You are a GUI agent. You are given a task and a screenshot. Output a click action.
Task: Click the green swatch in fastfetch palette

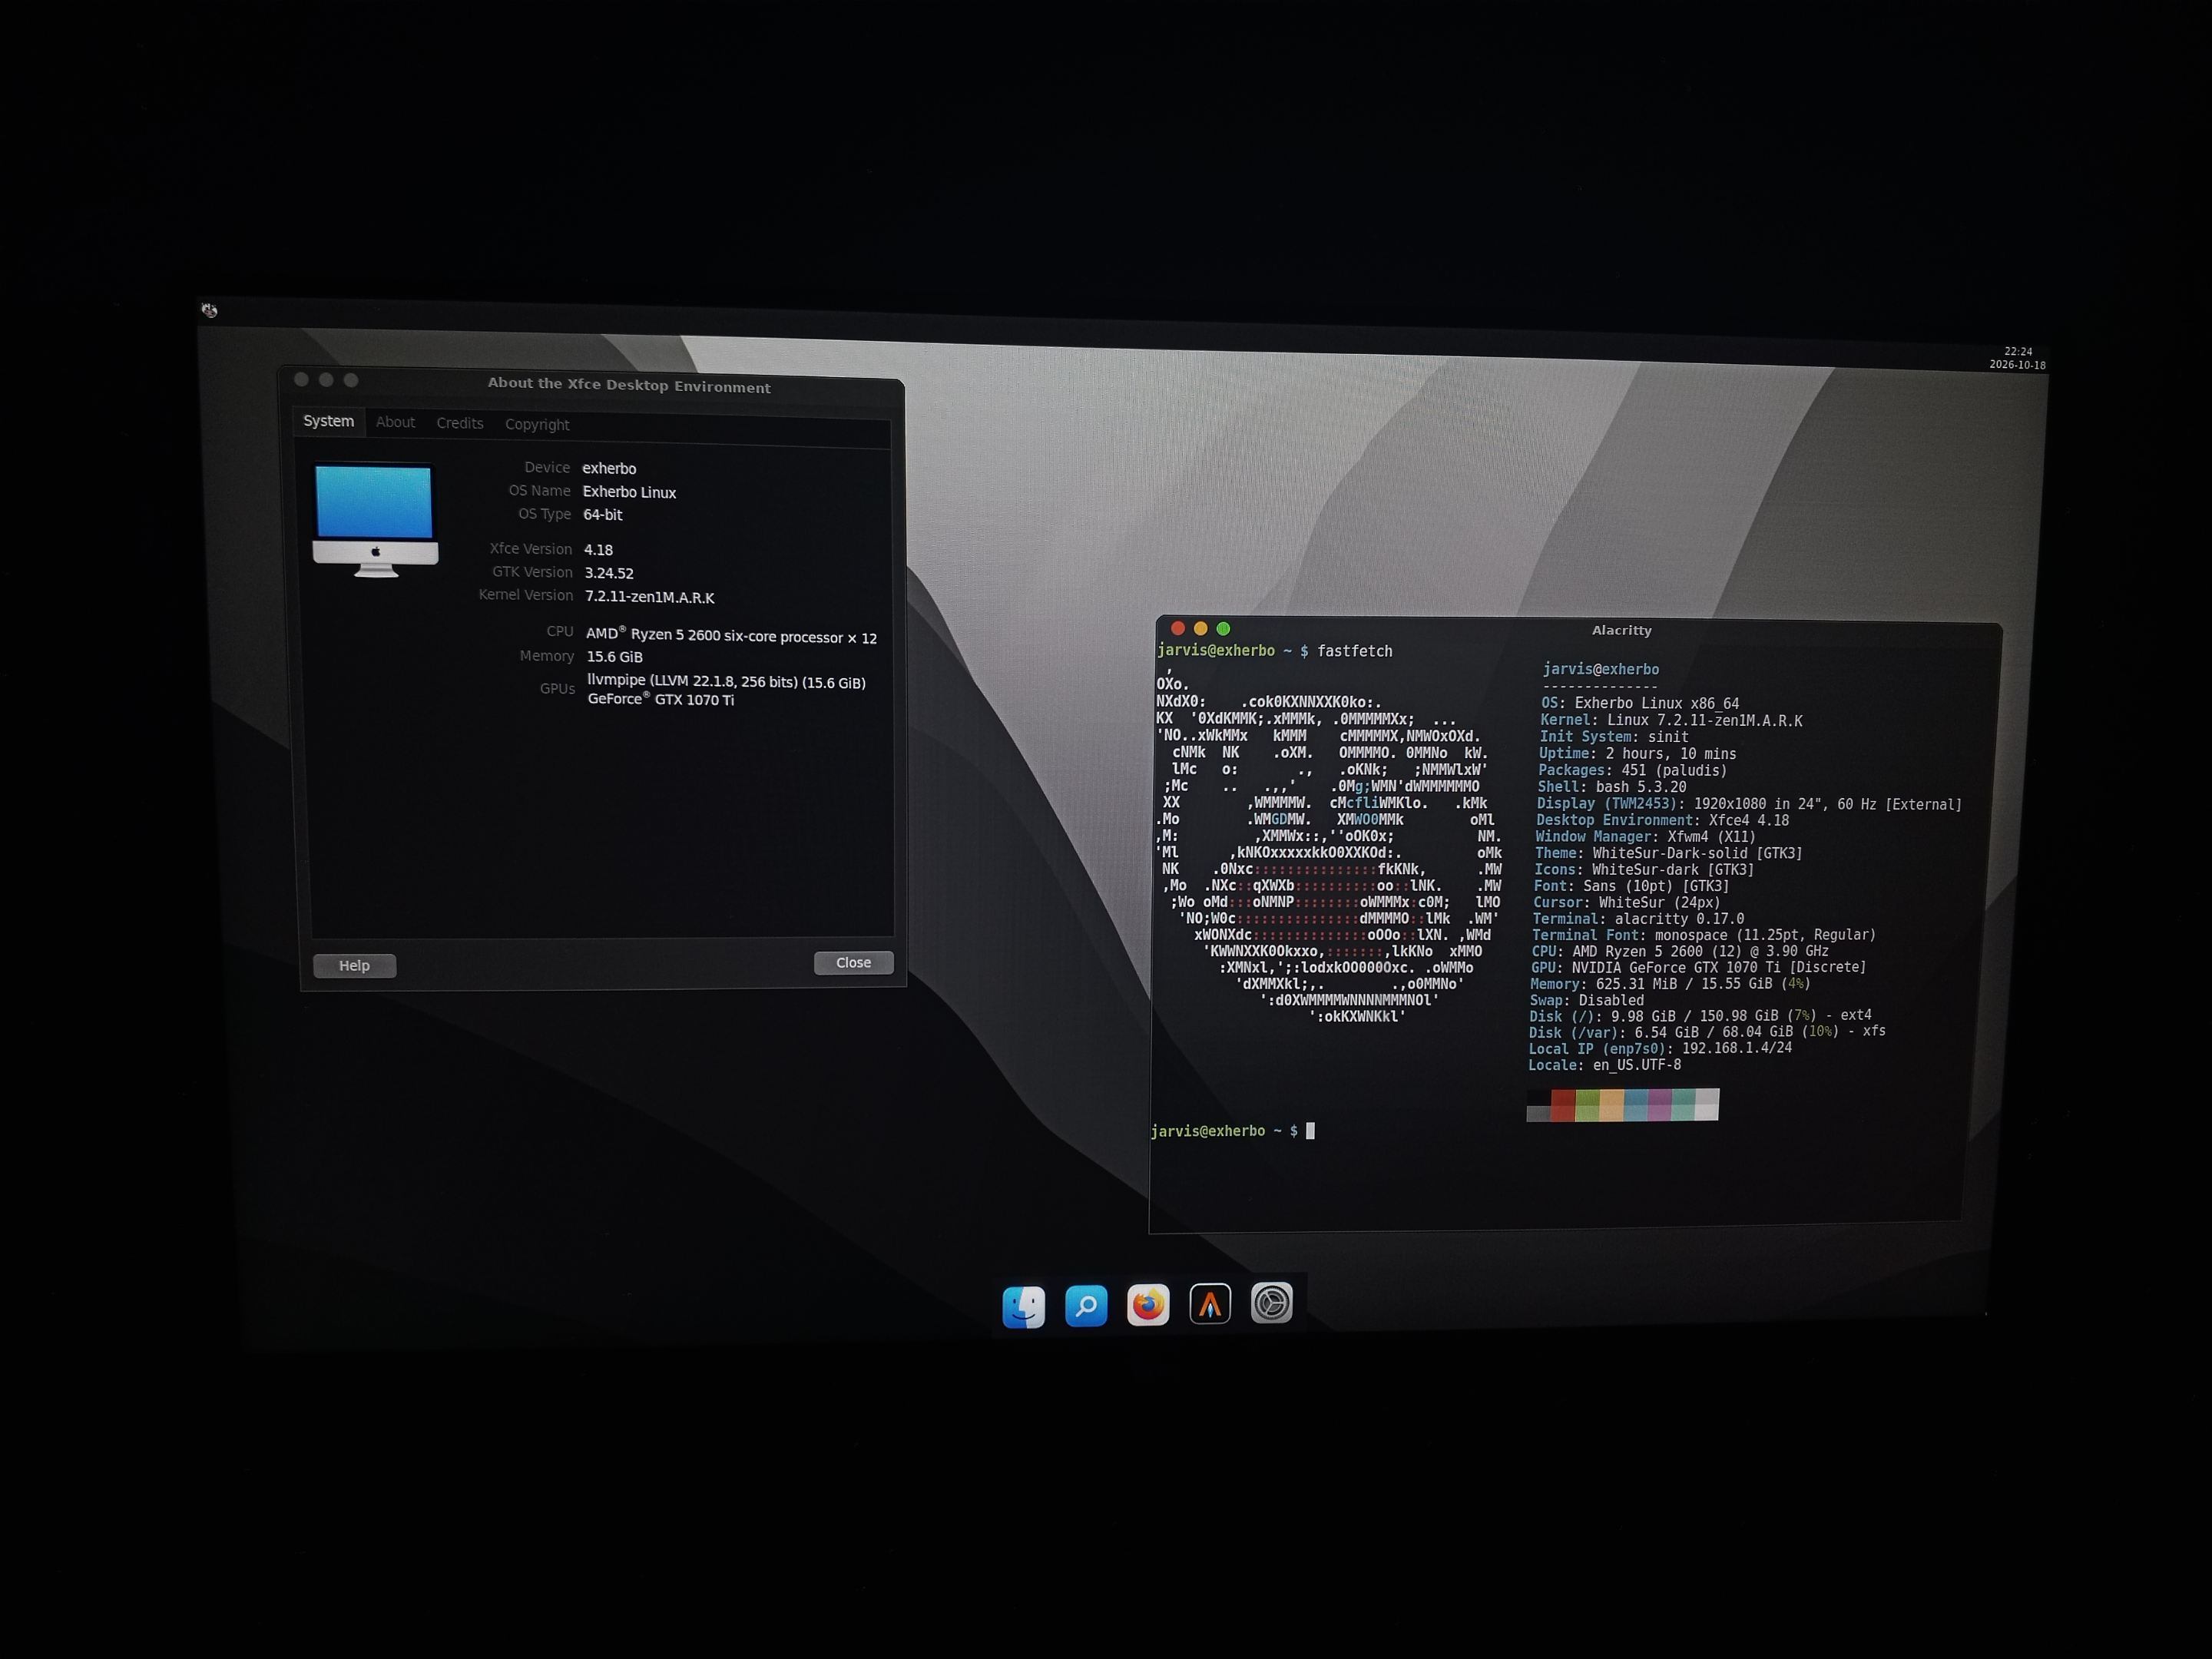(x=1587, y=1105)
